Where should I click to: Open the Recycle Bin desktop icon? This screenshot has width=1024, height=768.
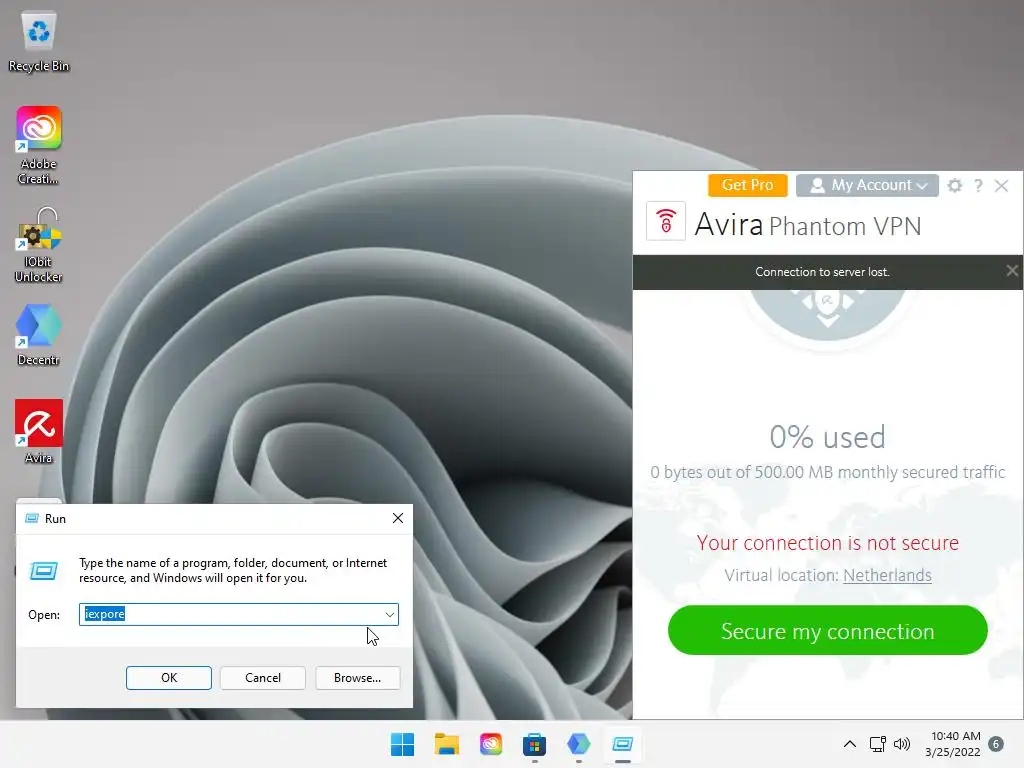39,42
